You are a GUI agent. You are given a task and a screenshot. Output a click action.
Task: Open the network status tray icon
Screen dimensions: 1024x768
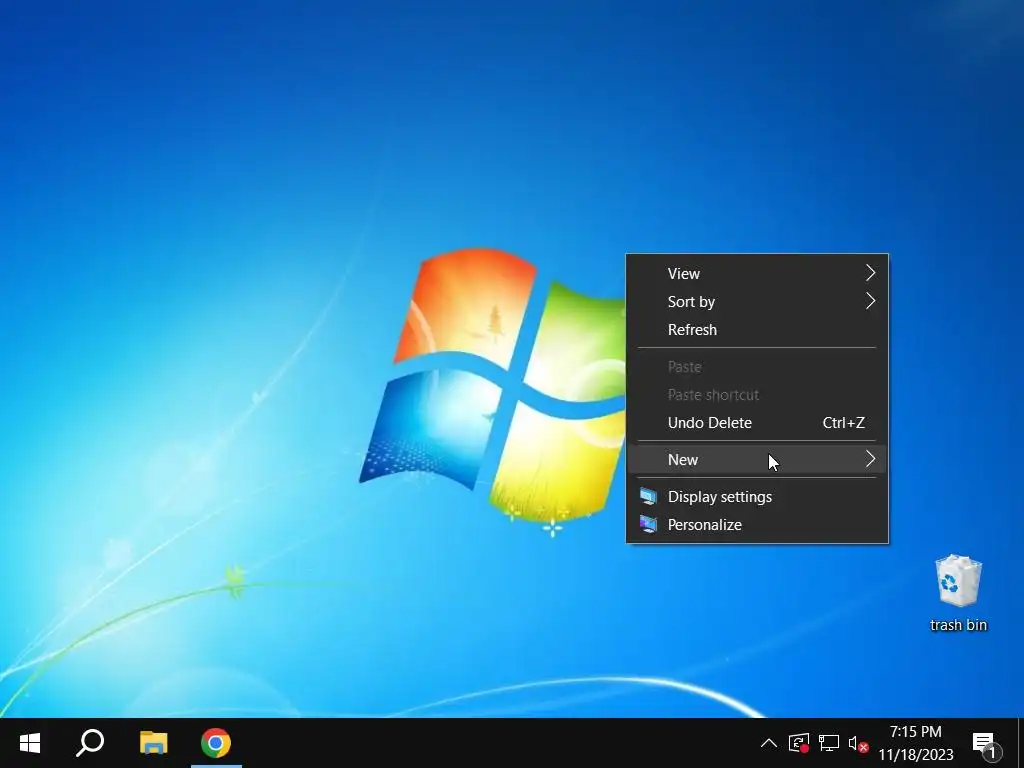829,743
